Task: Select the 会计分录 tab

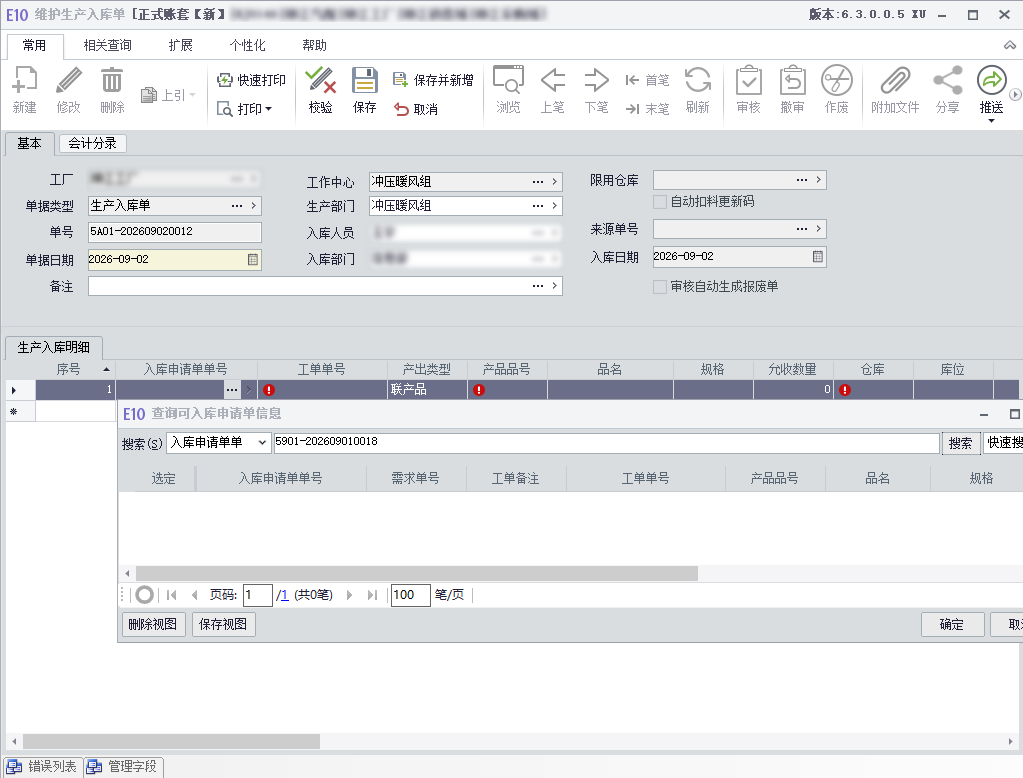Action: (93, 144)
